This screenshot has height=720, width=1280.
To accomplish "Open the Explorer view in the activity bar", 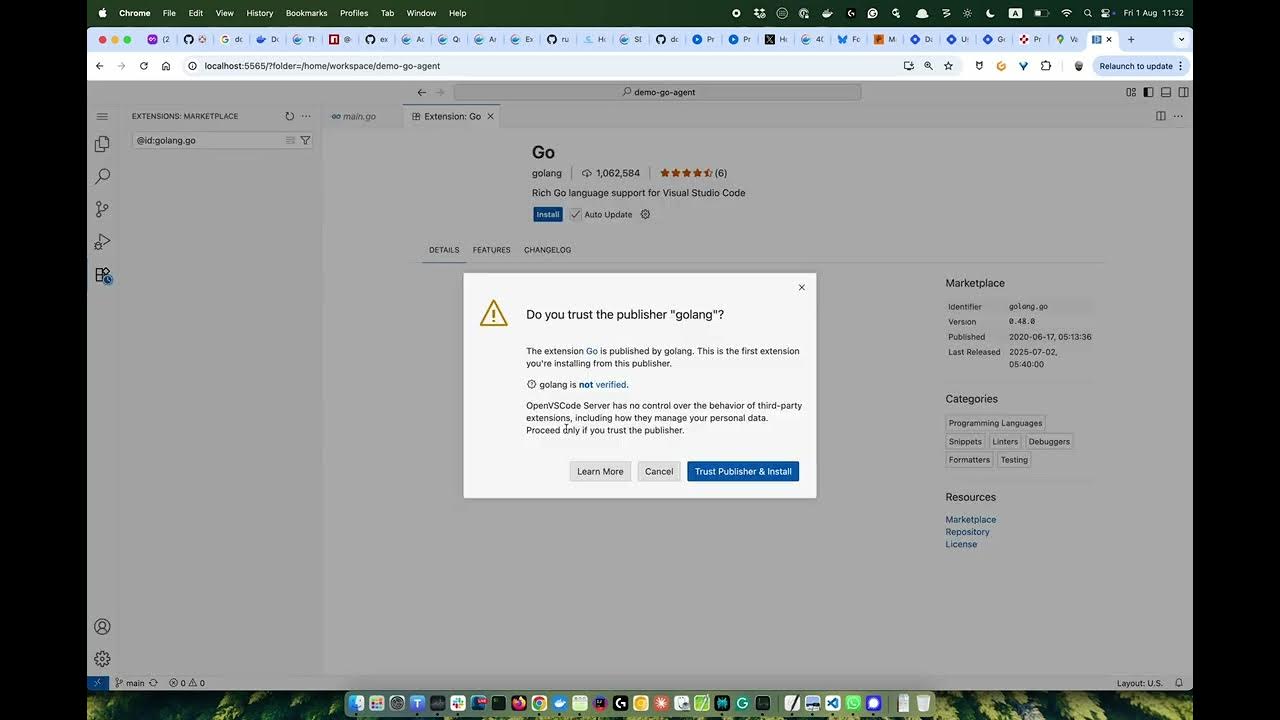I will (x=101, y=143).
